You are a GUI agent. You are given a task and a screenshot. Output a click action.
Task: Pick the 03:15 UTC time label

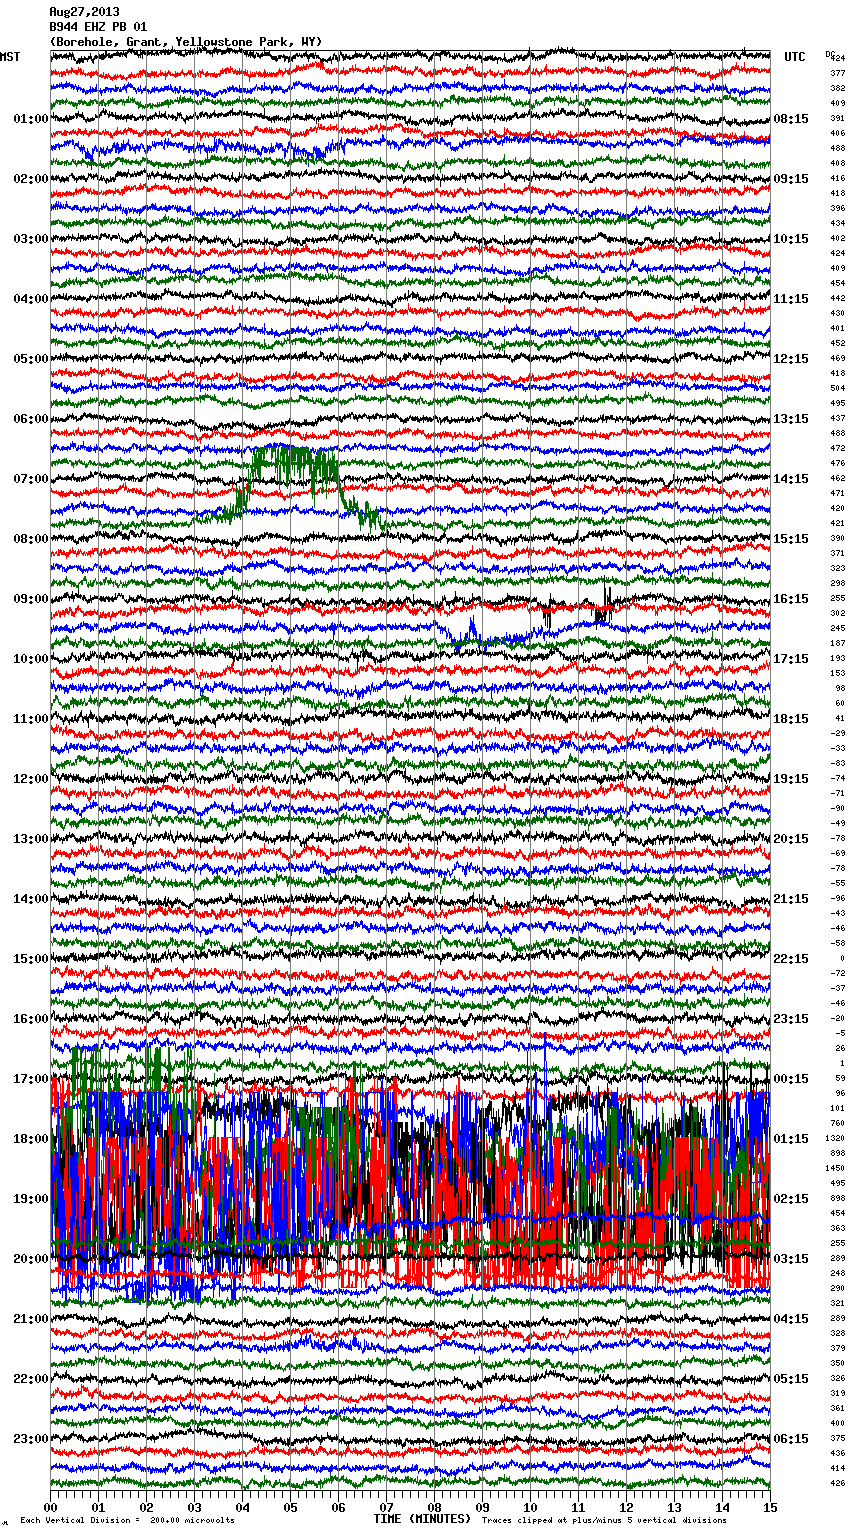[x=791, y=1259]
